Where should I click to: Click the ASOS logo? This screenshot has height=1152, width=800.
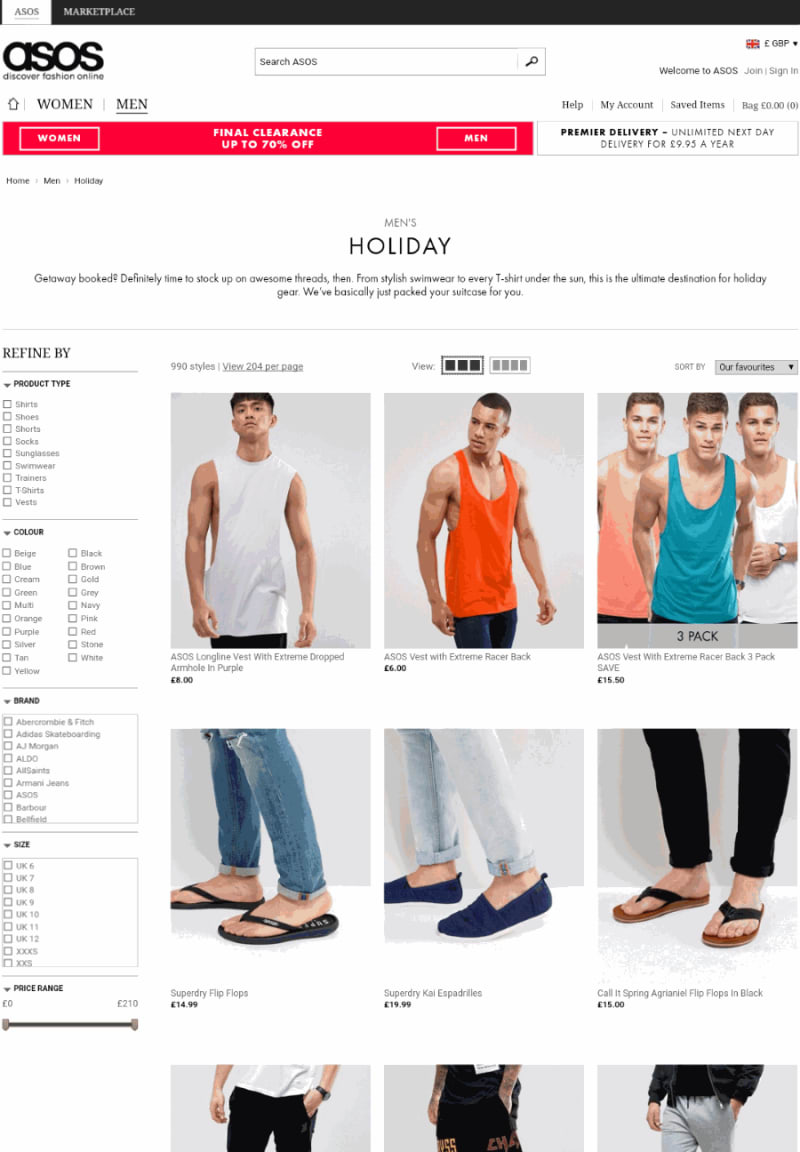(54, 60)
